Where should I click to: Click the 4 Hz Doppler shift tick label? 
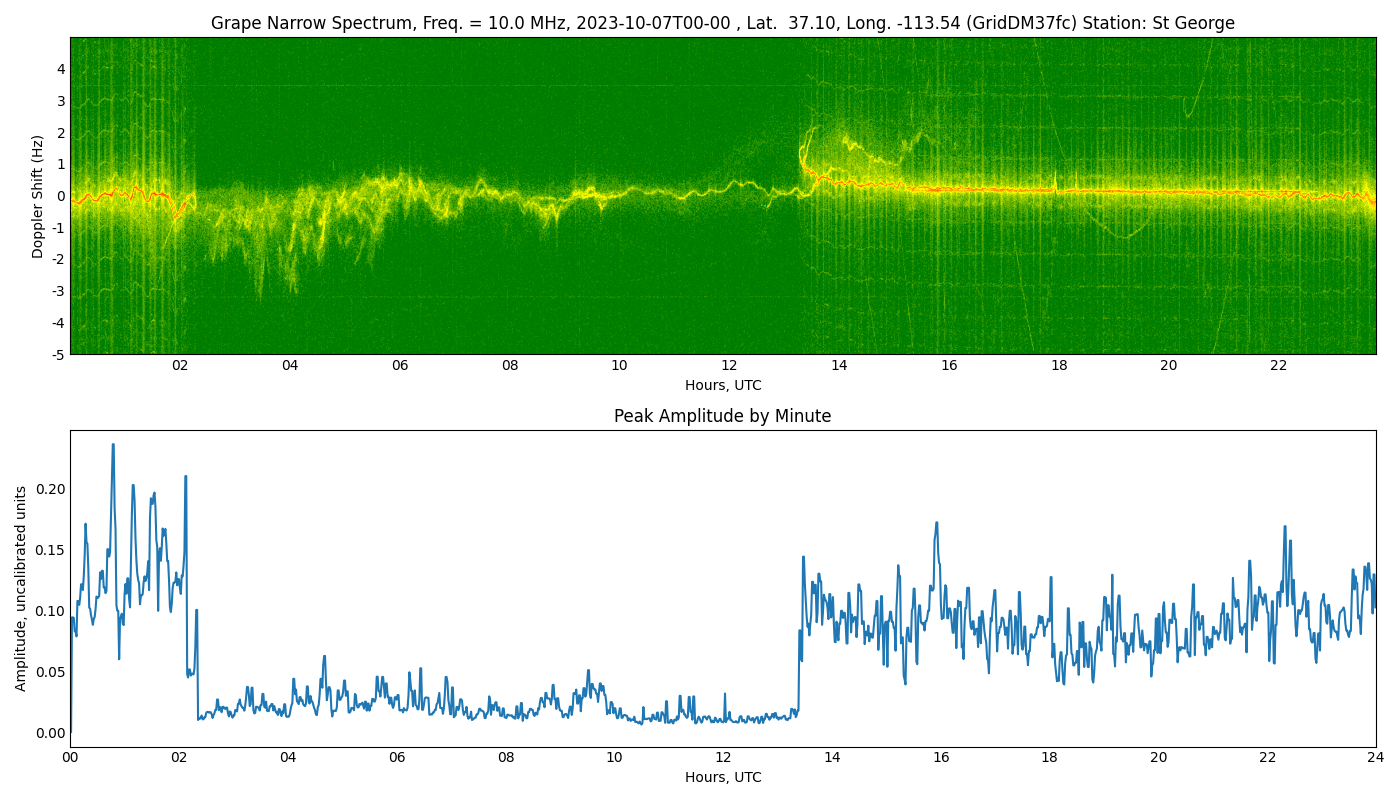point(61,69)
